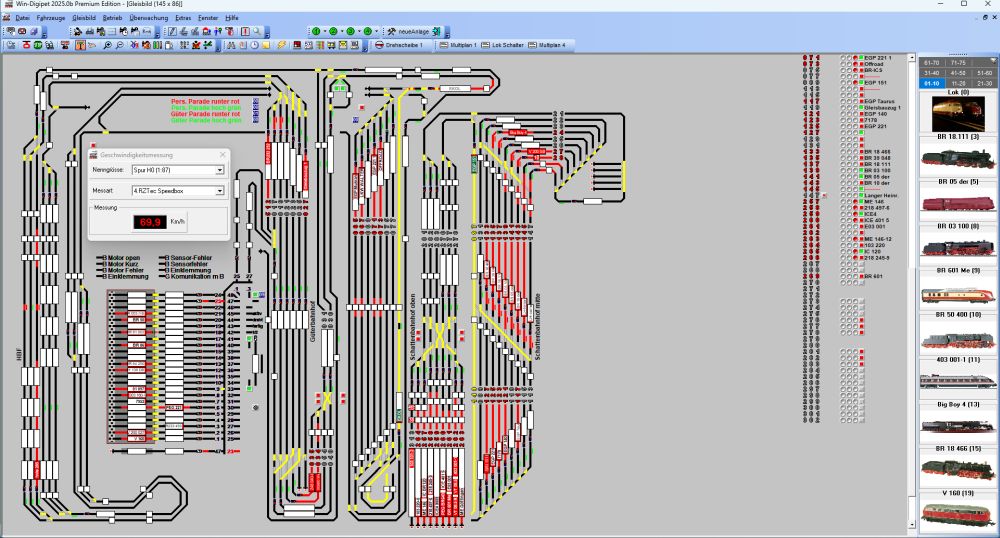Click the clock icon in the toolbar
The width and height of the screenshot is (1000, 538).
(x=254, y=45)
